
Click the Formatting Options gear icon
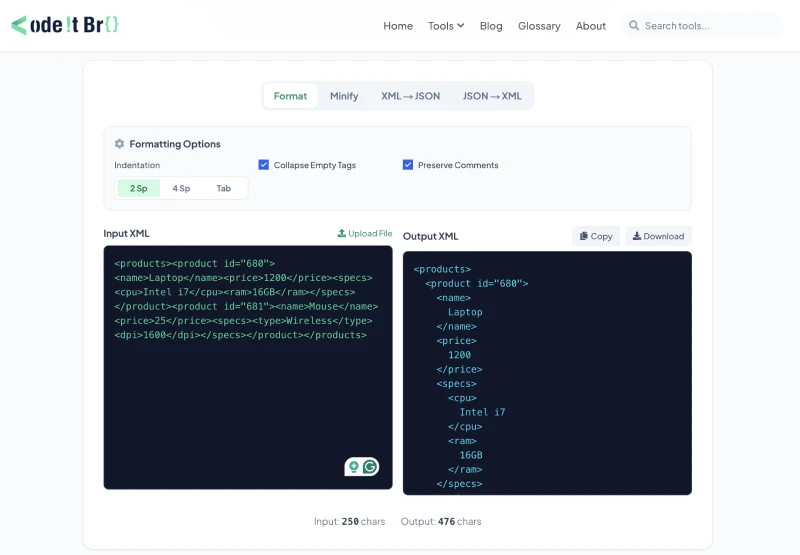pos(119,144)
